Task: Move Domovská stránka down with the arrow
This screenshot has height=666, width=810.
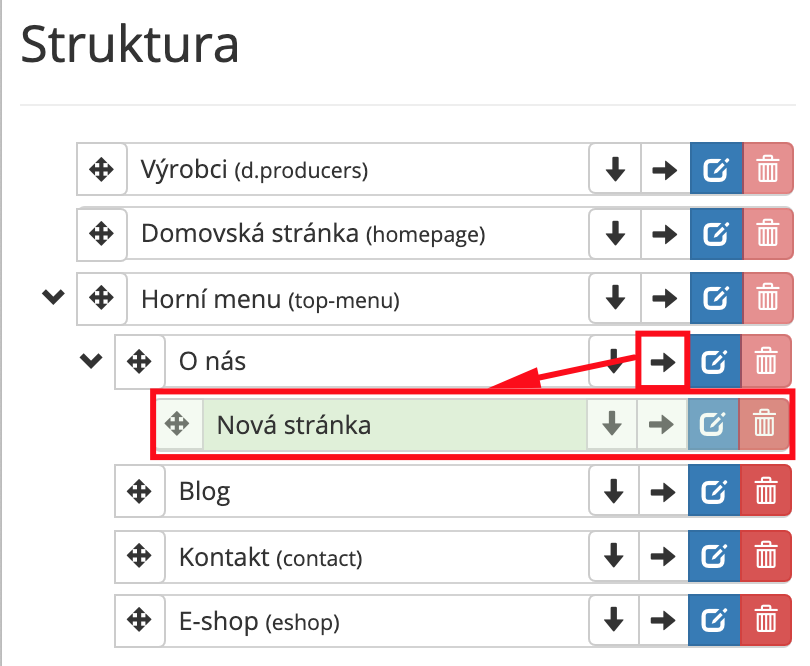Action: [x=615, y=234]
